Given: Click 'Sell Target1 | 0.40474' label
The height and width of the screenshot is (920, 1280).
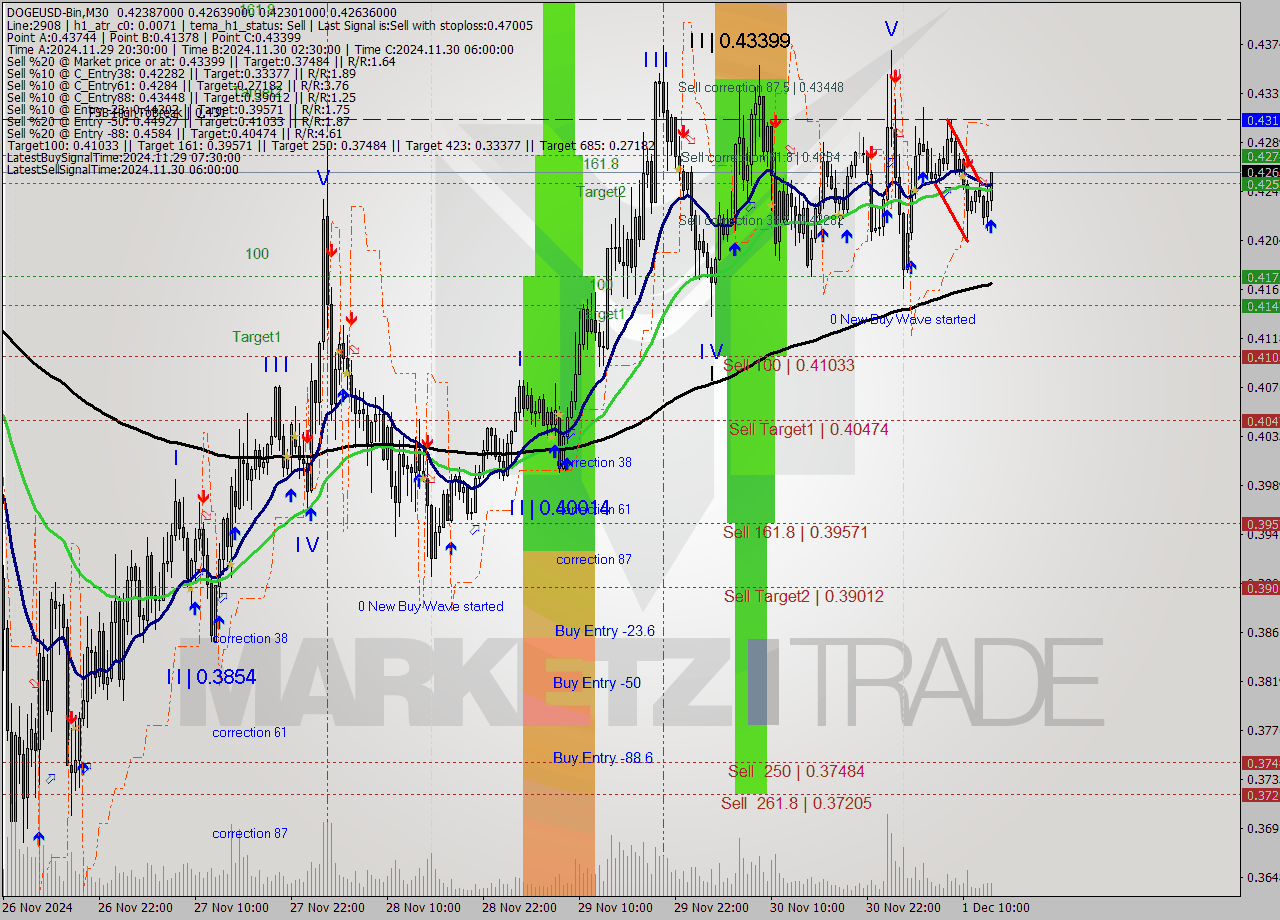Looking at the screenshot, I should (808, 429).
